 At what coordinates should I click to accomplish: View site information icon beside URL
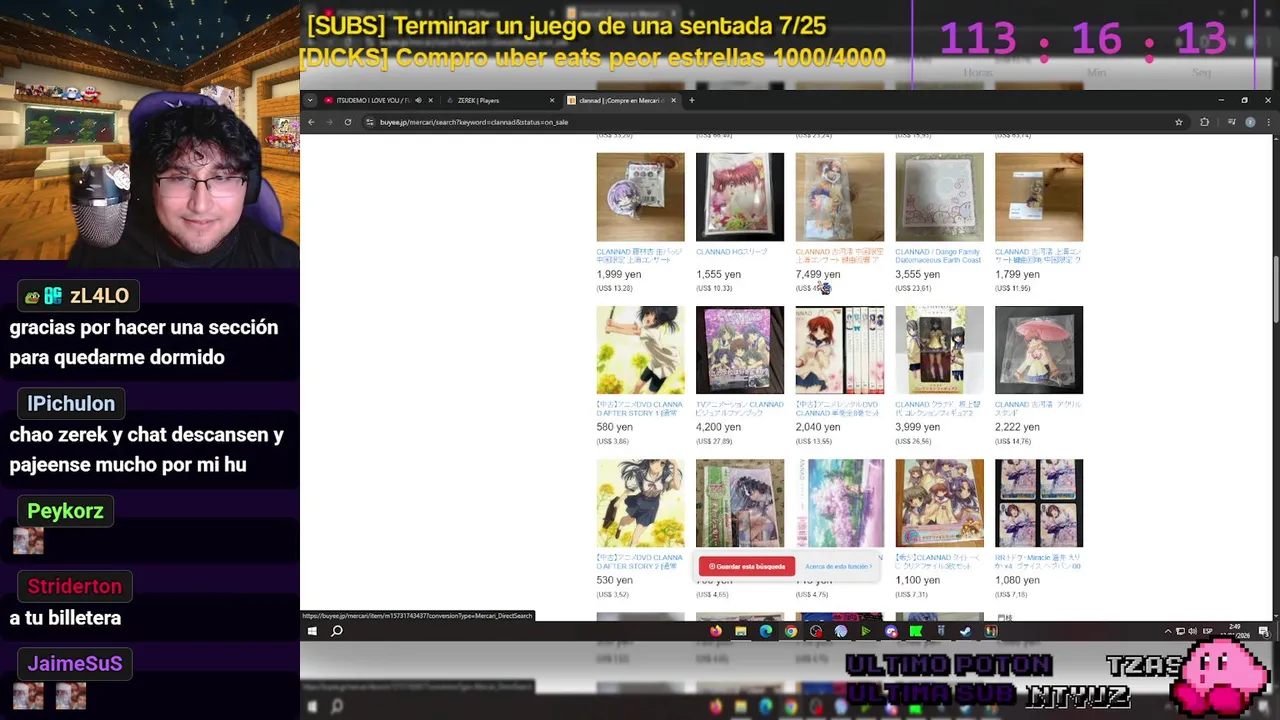[370, 122]
